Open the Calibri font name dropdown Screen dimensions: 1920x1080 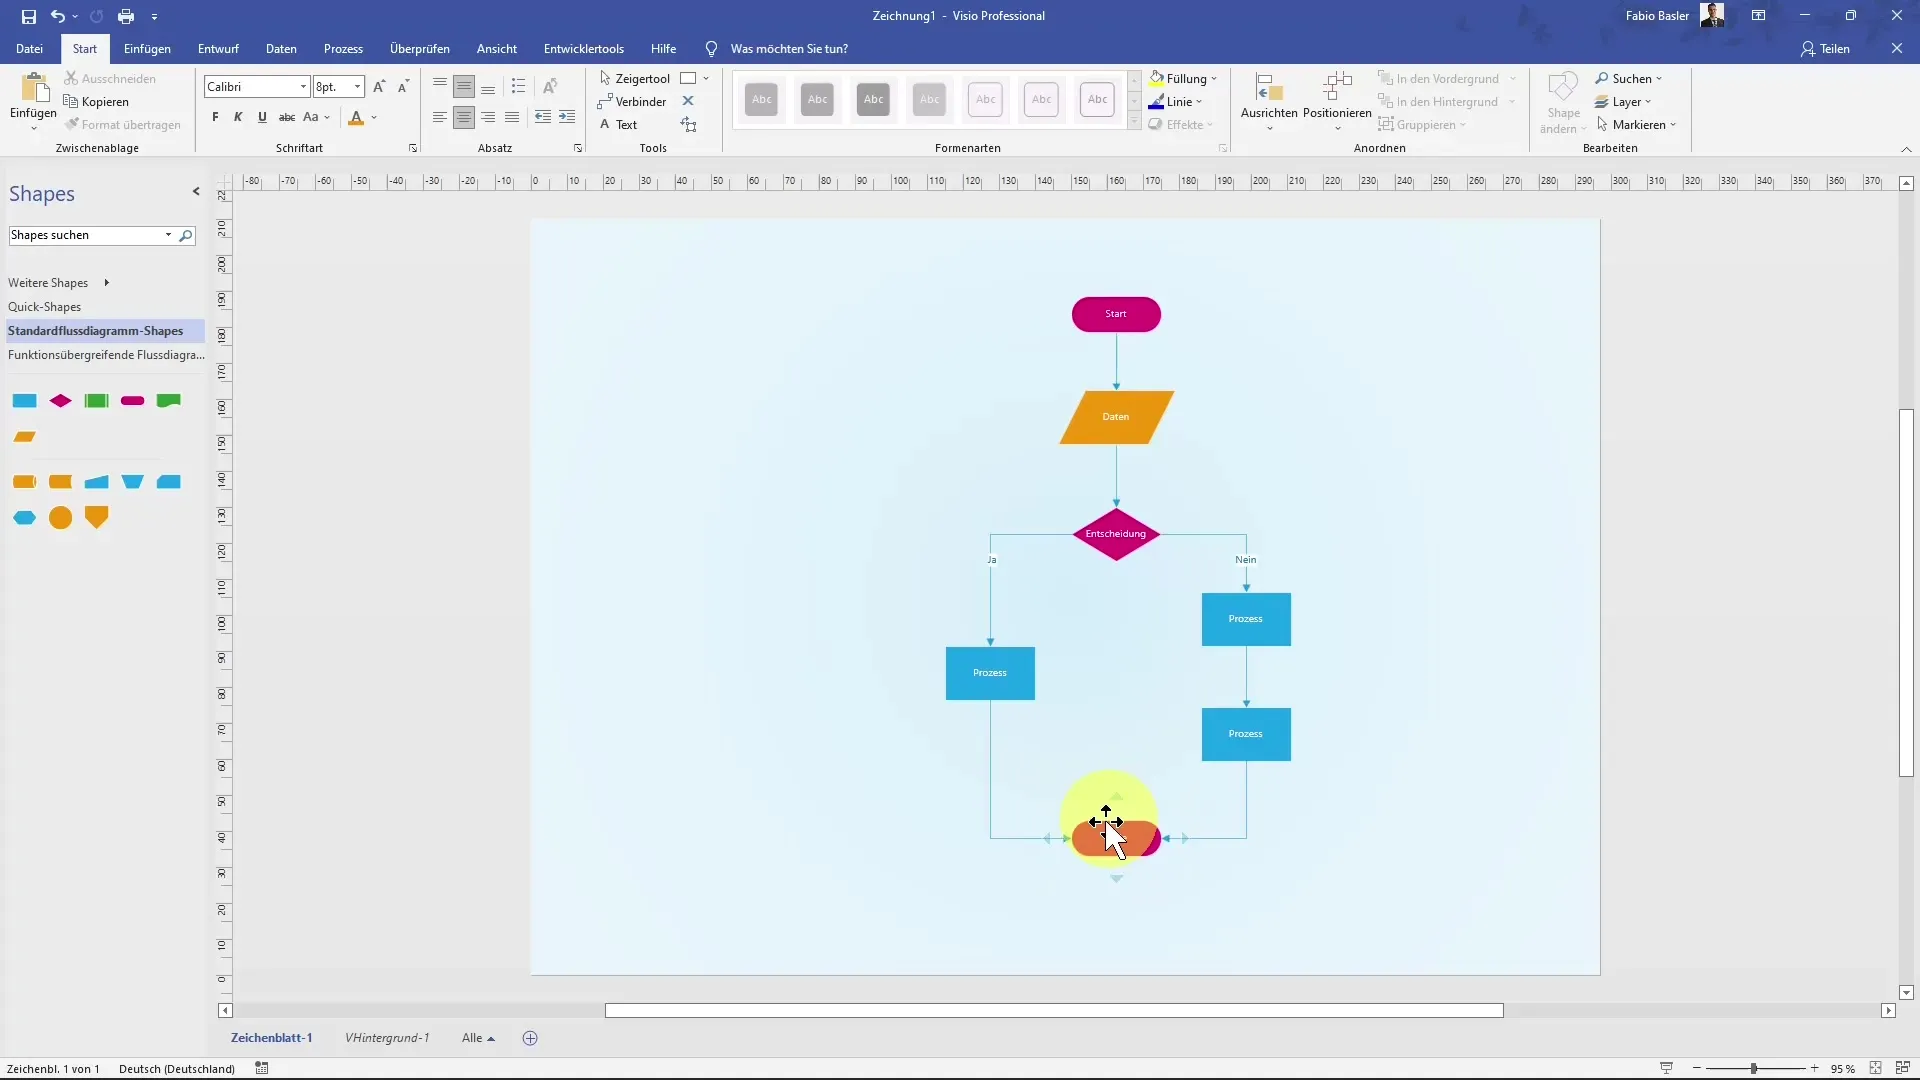tap(303, 87)
